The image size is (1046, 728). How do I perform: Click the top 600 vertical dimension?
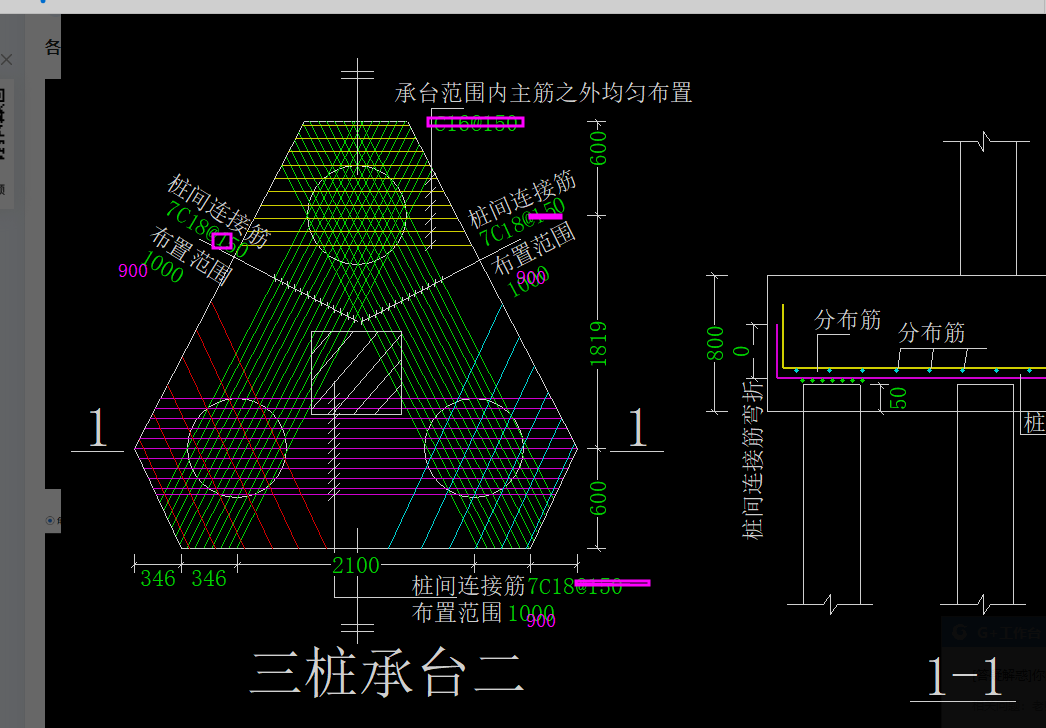click(x=598, y=148)
